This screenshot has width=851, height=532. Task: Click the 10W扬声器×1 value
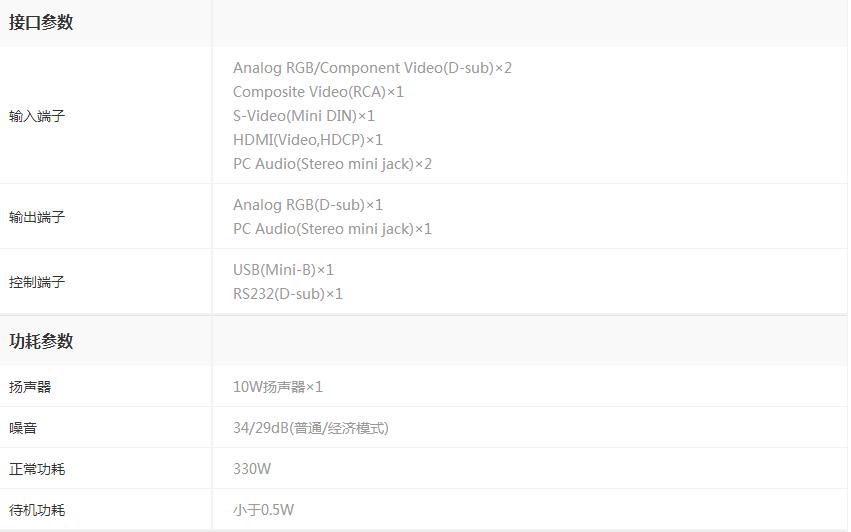tap(278, 387)
